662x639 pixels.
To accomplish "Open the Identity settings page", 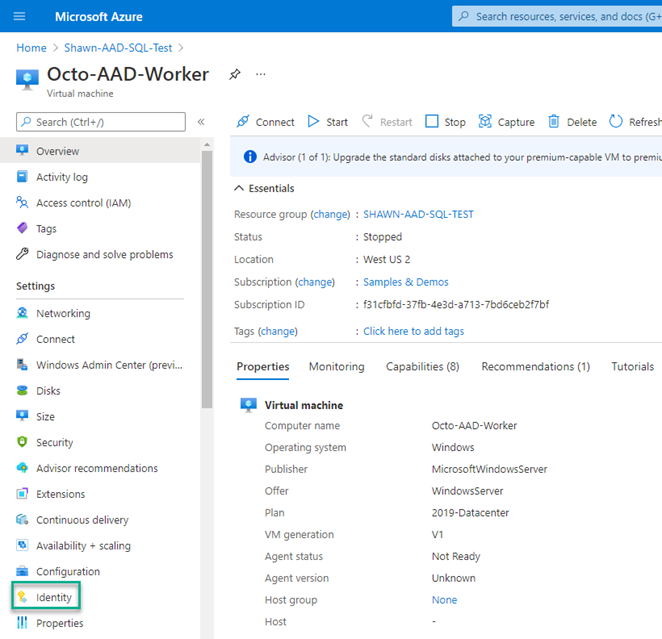I will [x=54, y=598].
